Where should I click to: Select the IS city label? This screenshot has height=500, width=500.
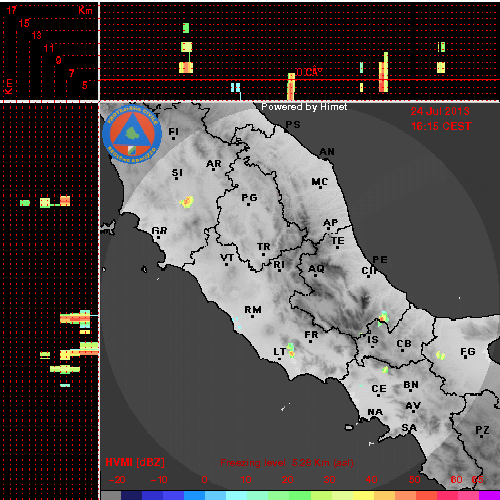pyautogui.click(x=373, y=340)
